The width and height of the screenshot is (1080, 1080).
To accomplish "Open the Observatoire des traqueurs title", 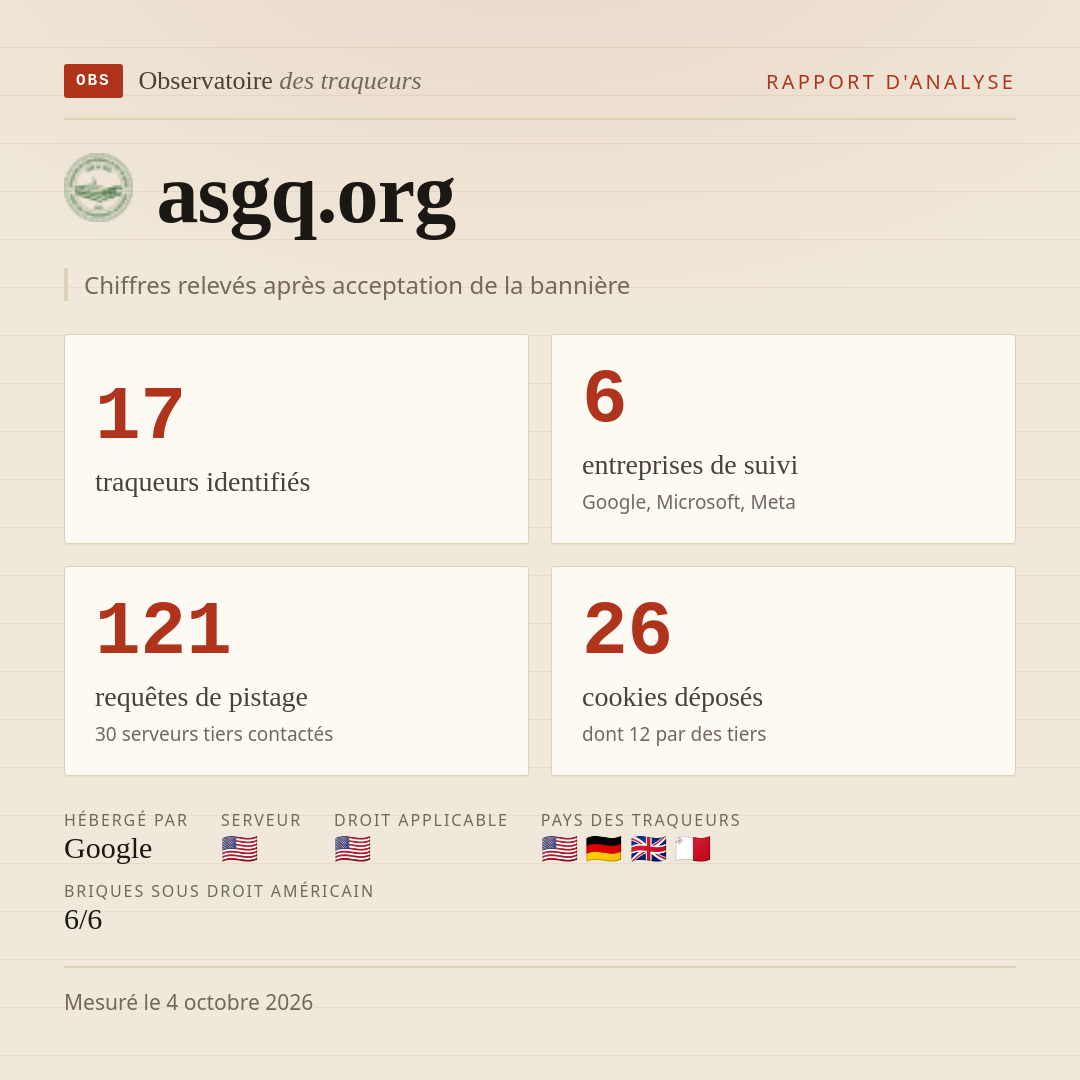I will [x=280, y=81].
